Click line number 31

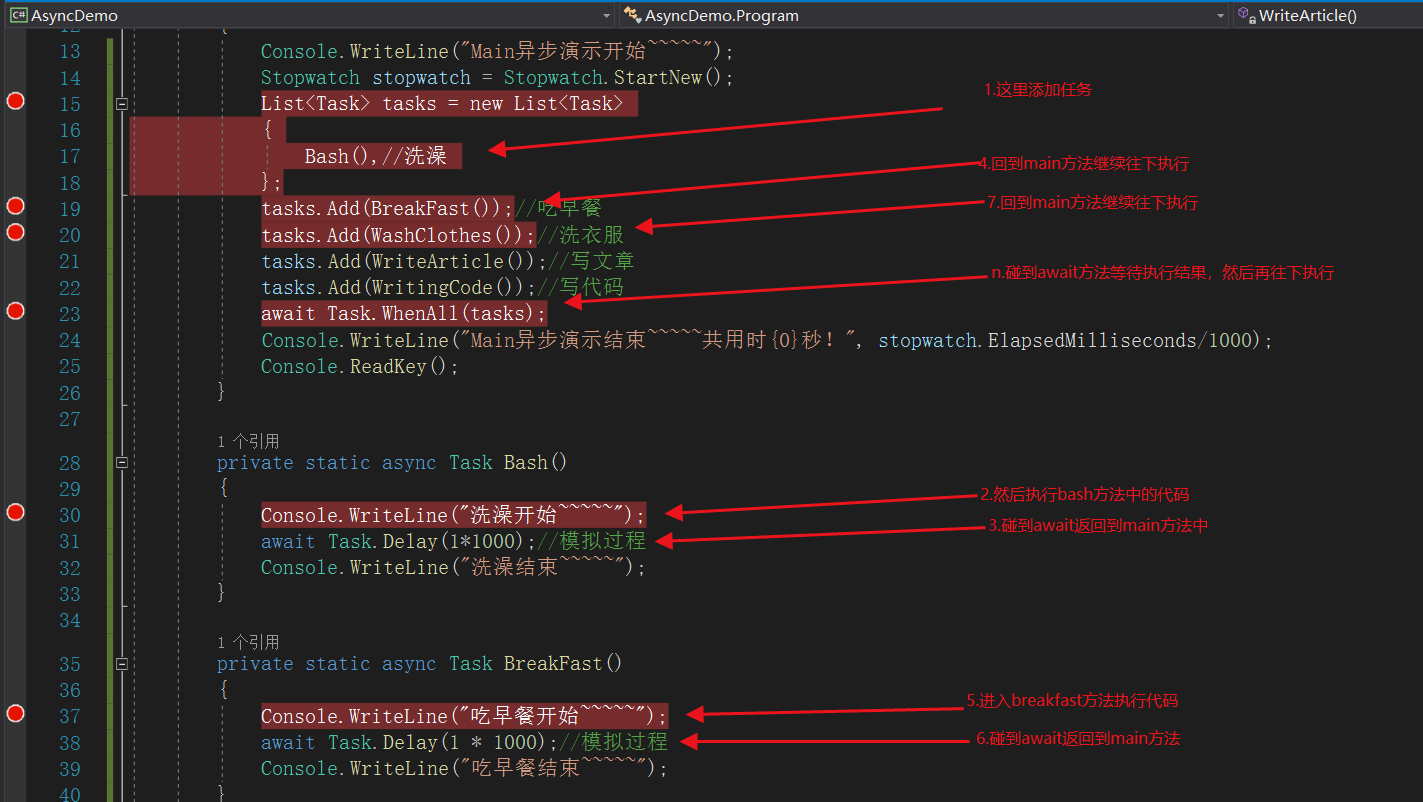click(70, 541)
